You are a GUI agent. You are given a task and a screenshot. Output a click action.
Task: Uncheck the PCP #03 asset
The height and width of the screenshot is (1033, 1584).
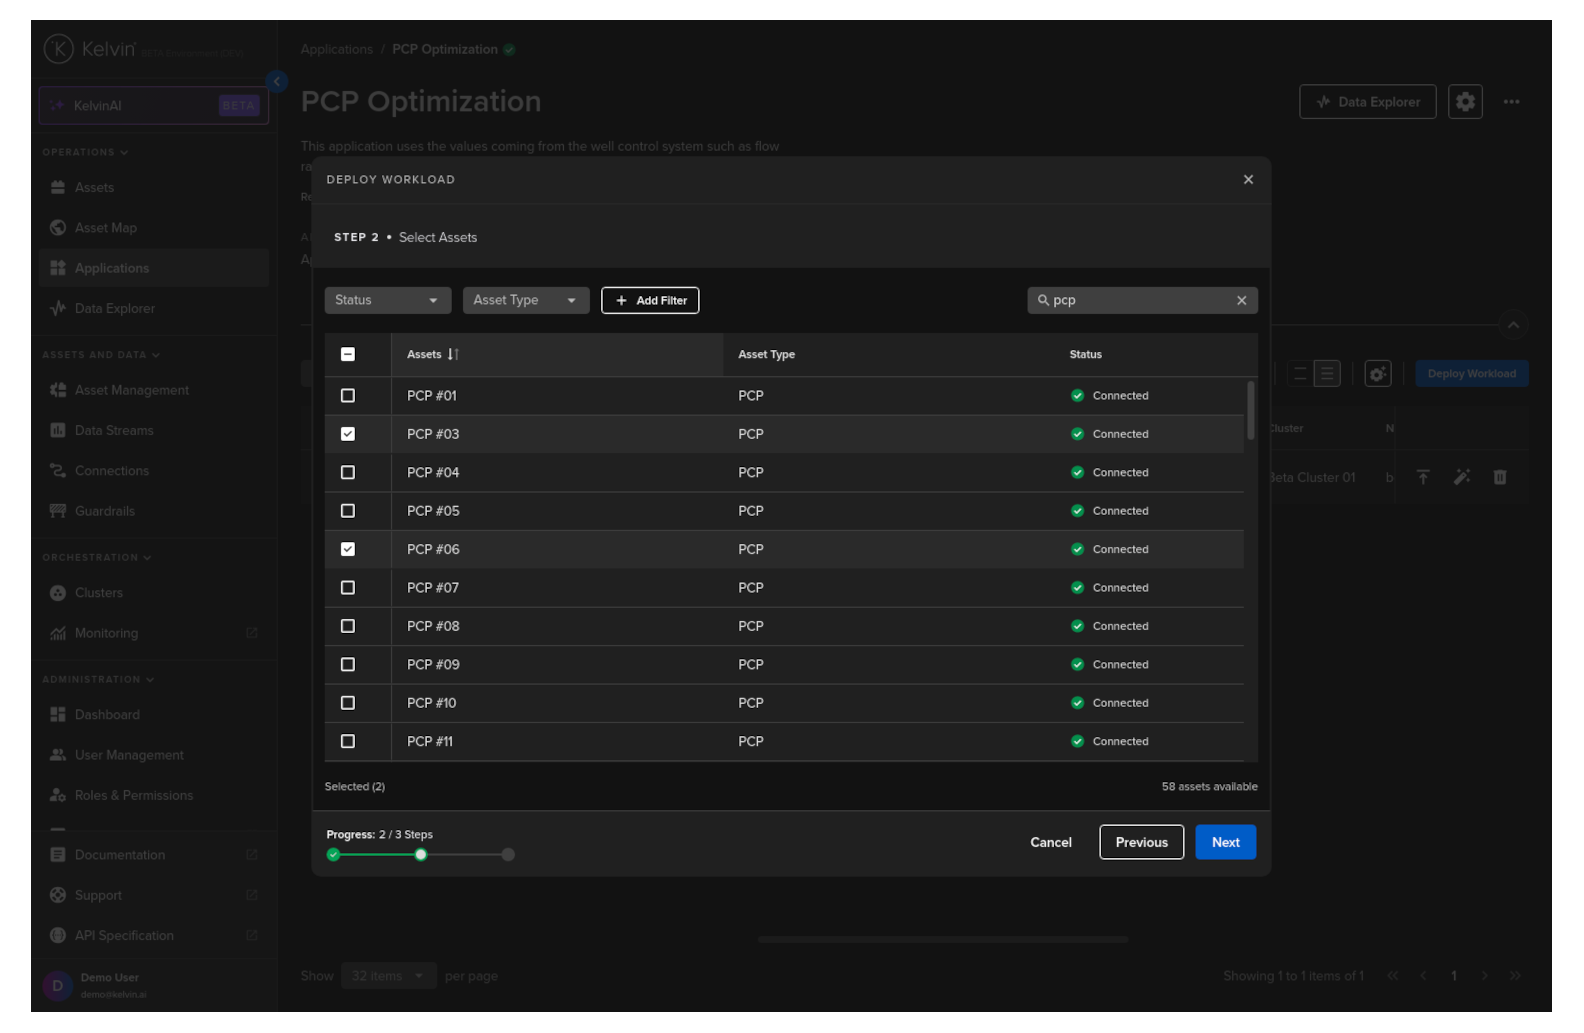[348, 434]
